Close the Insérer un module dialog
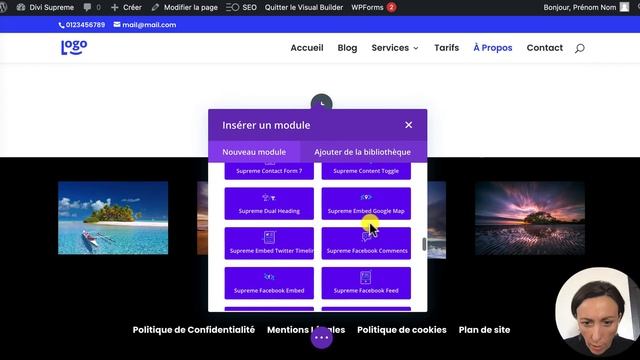640x360 pixels. click(x=409, y=125)
